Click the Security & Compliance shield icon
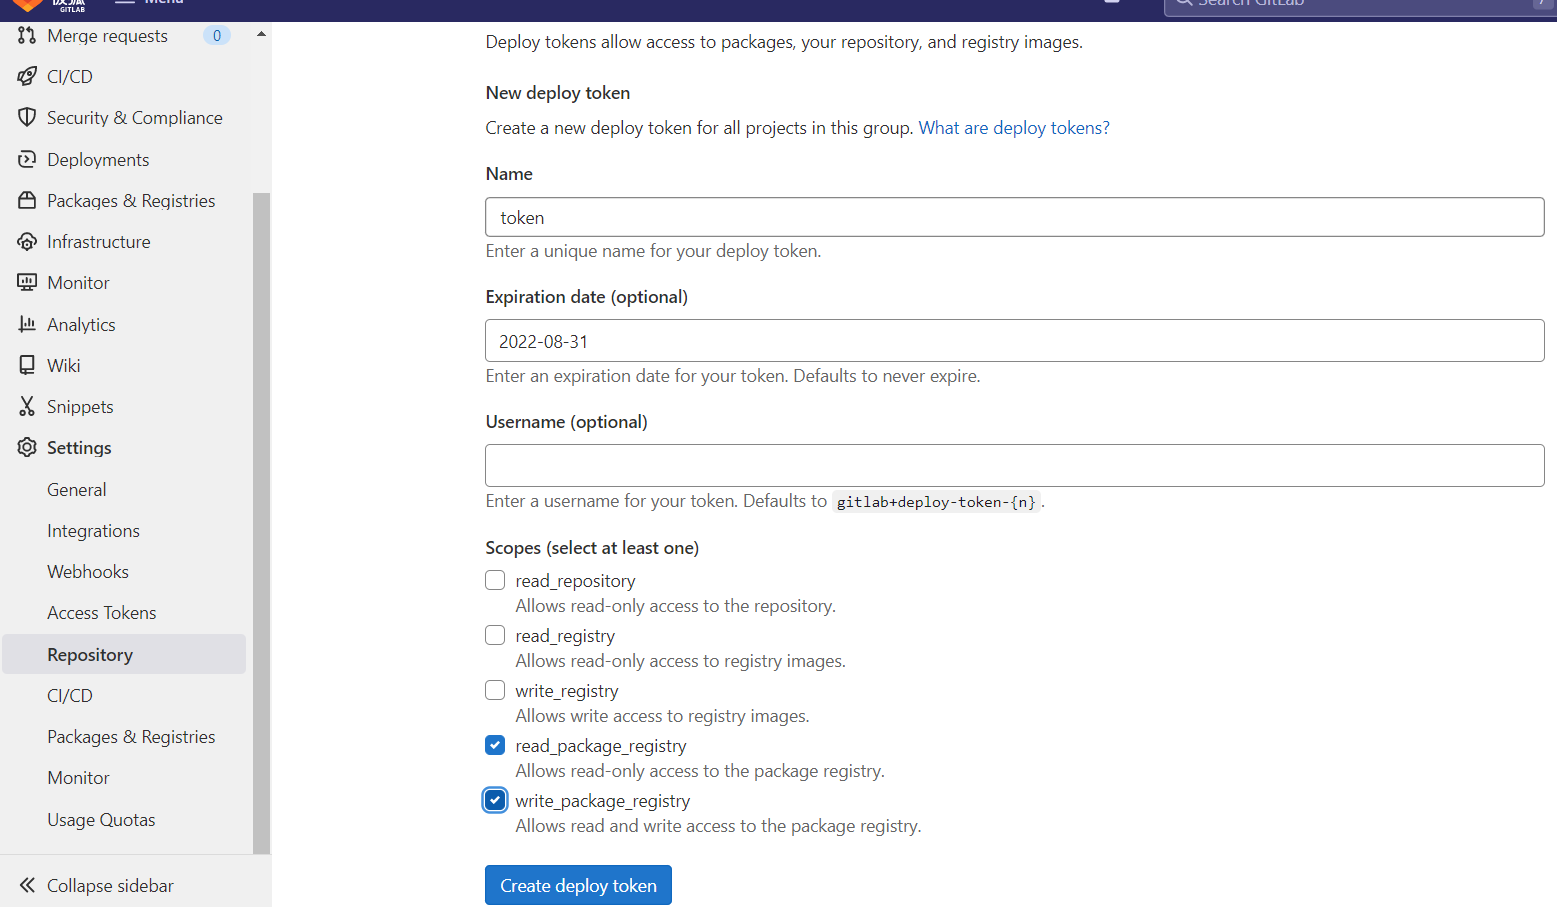The height and width of the screenshot is (907, 1557). point(27,117)
